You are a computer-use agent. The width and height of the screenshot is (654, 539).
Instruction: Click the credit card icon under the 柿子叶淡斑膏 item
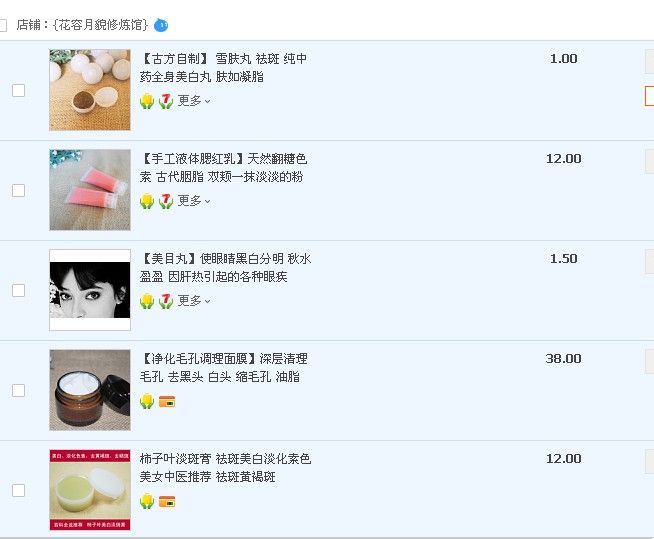tap(167, 501)
